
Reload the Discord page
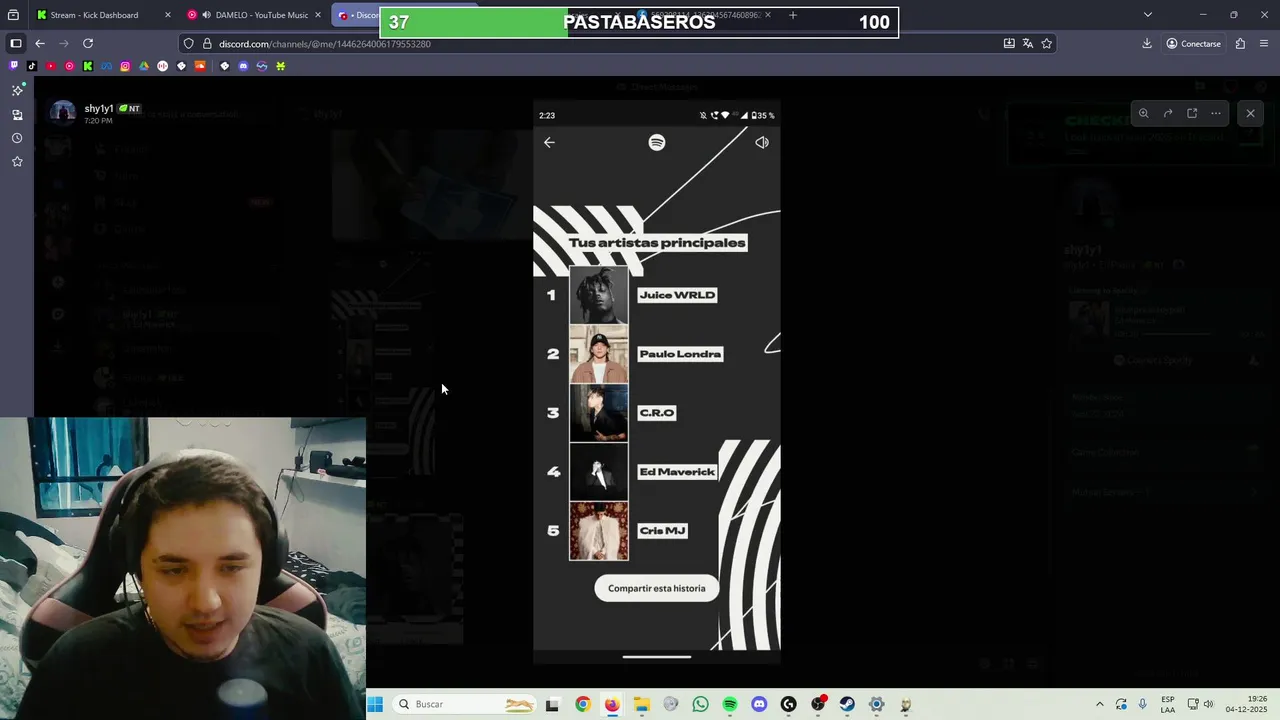[88, 44]
